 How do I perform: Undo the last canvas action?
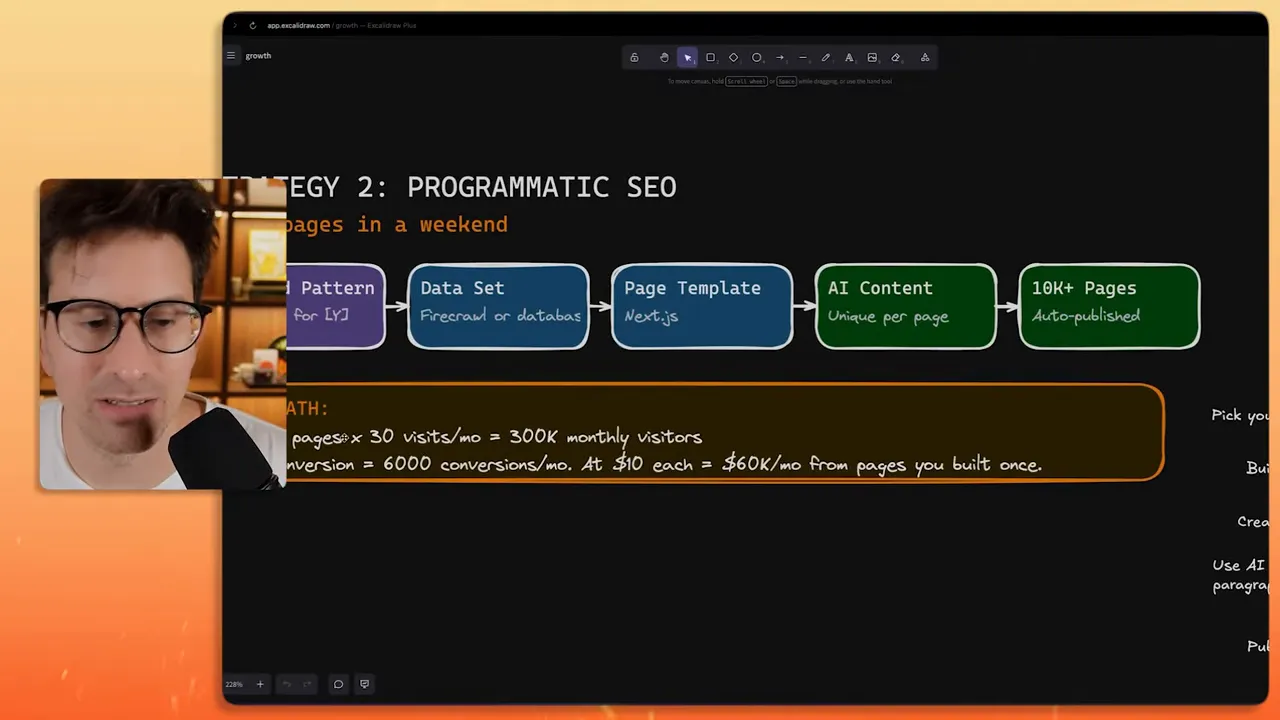(286, 684)
